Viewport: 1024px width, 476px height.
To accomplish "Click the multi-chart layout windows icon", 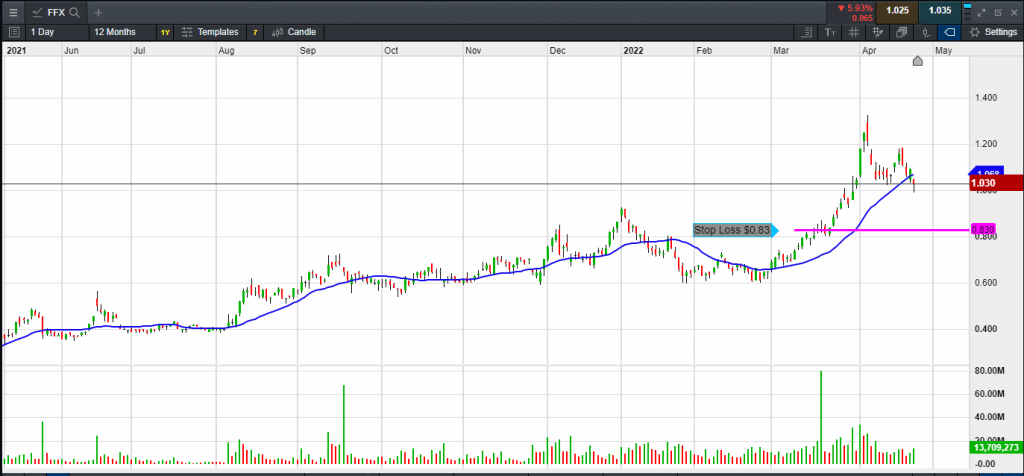I will 900,32.
